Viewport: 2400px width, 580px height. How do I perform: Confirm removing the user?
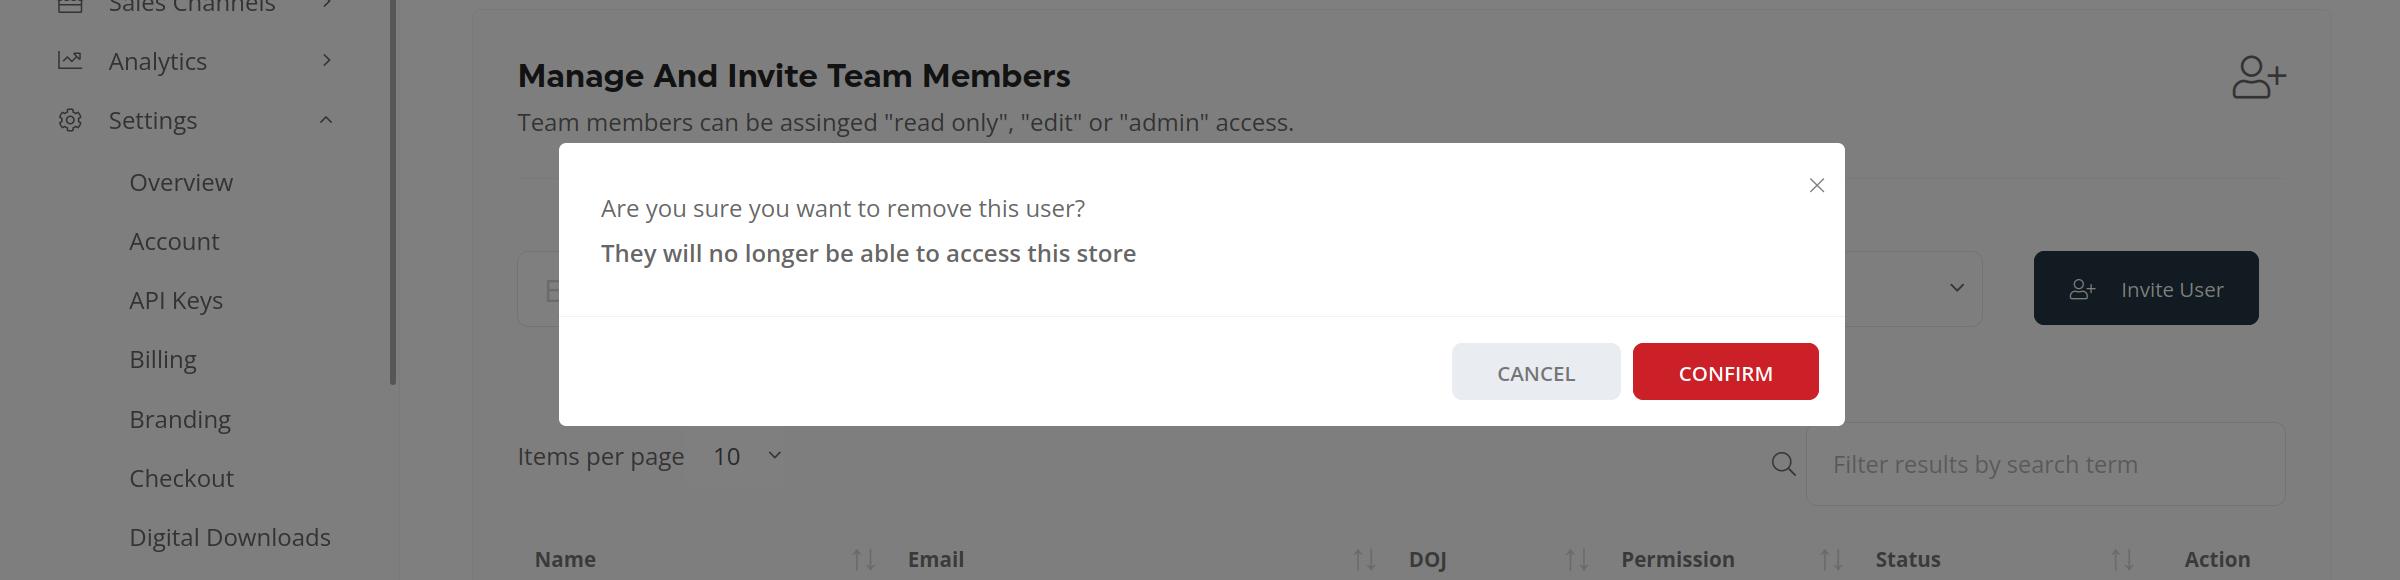tap(1725, 372)
